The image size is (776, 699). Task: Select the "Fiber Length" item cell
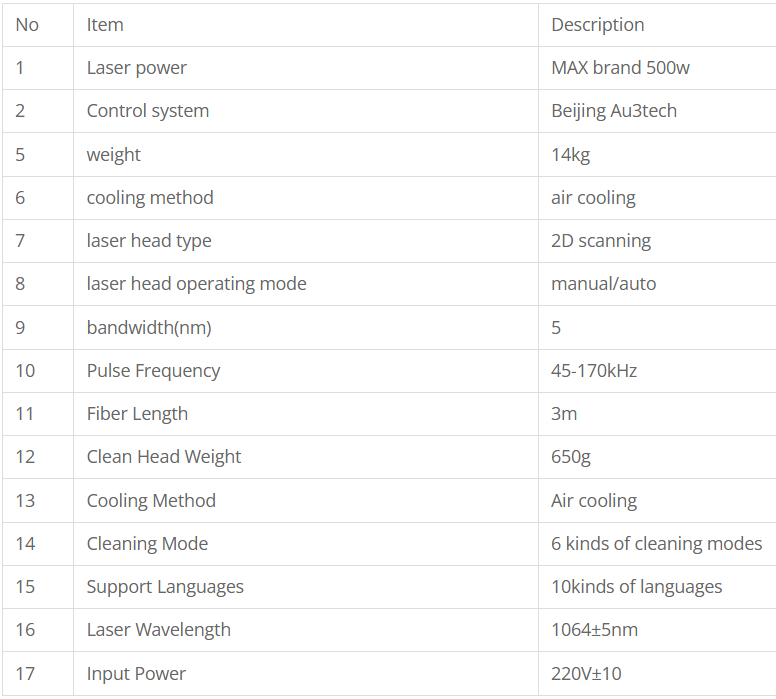coord(137,414)
